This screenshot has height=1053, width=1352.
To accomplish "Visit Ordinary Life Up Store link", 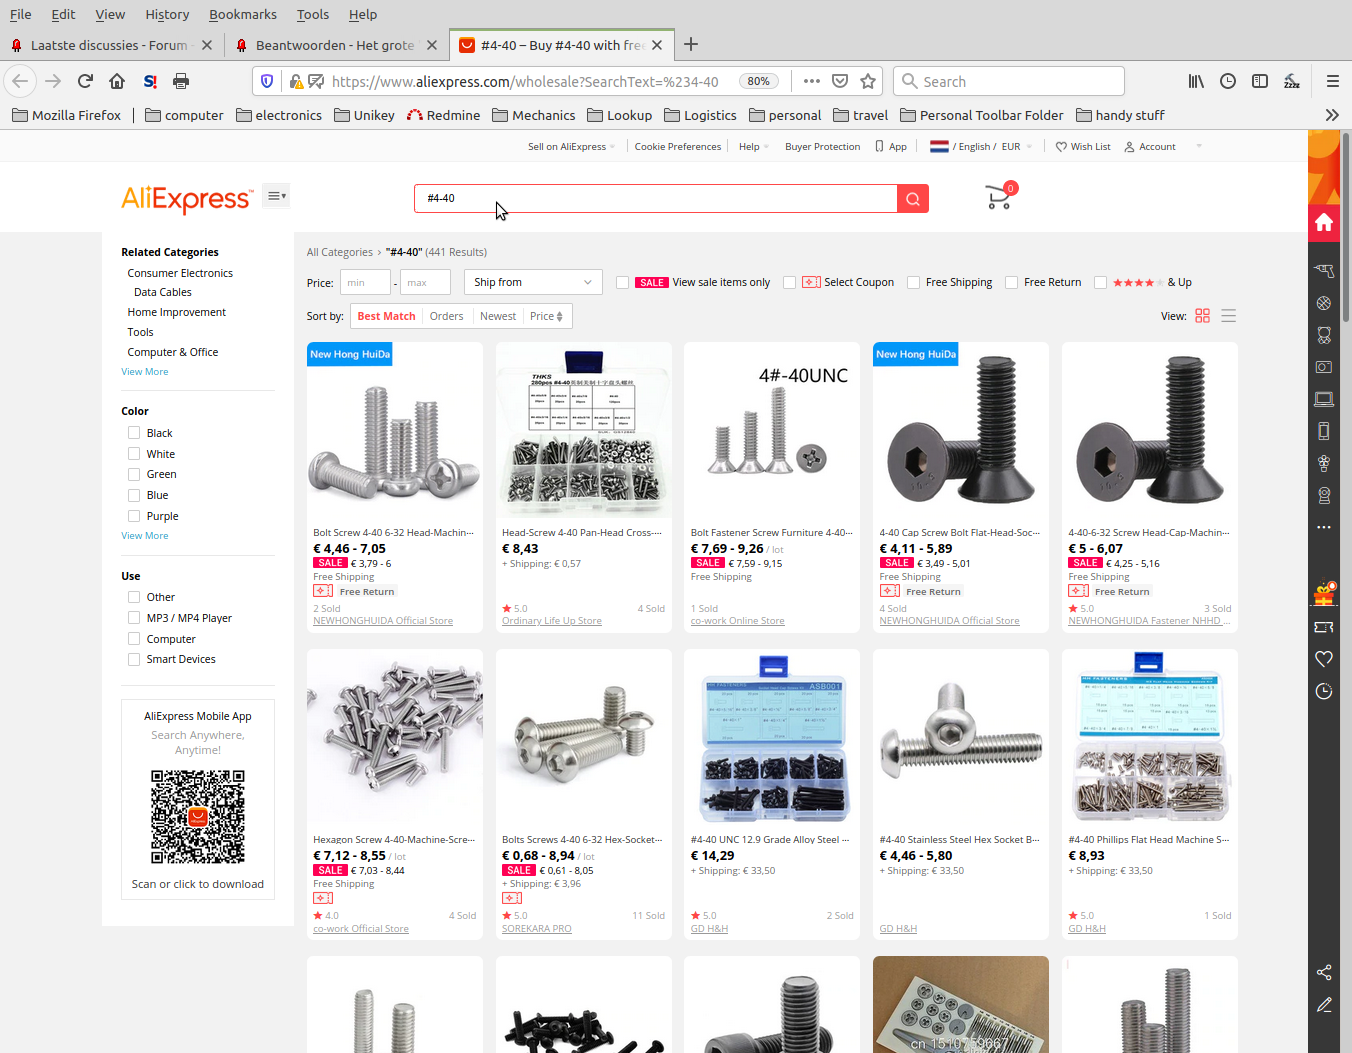I will 552,621.
